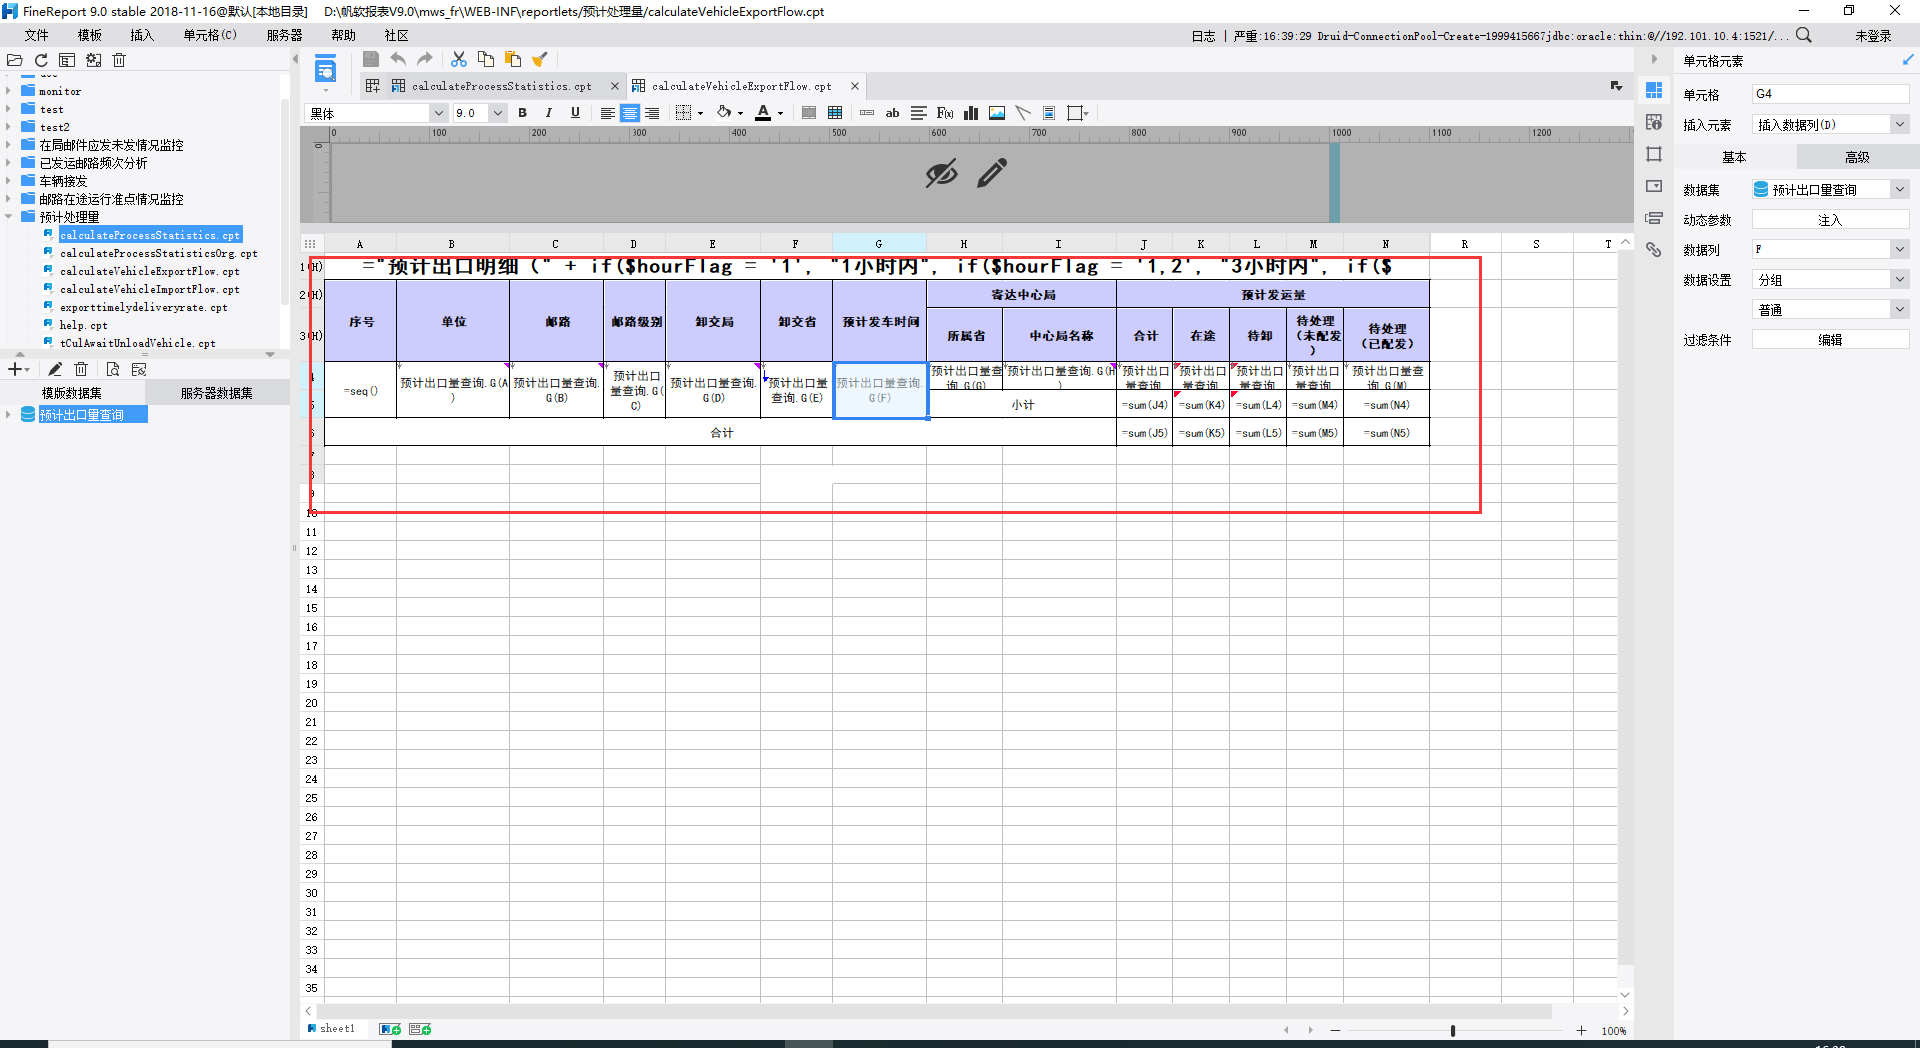Open the 数据设置 分组 dropdown
This screenshot has height=1048, width=1920.
[x=1899, y=280]
